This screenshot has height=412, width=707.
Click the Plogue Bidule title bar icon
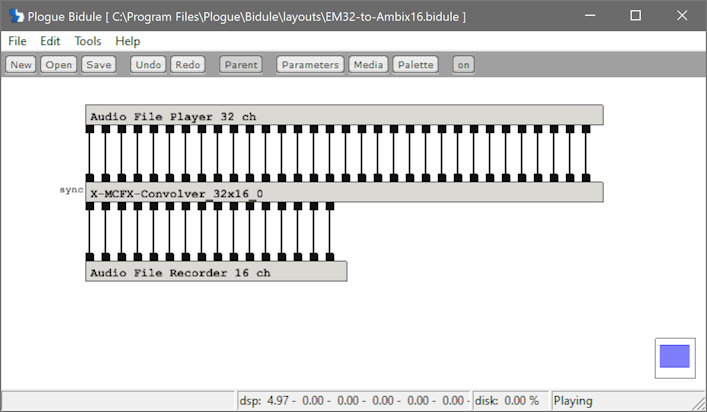pyautogui.click(x=16, y=16)
